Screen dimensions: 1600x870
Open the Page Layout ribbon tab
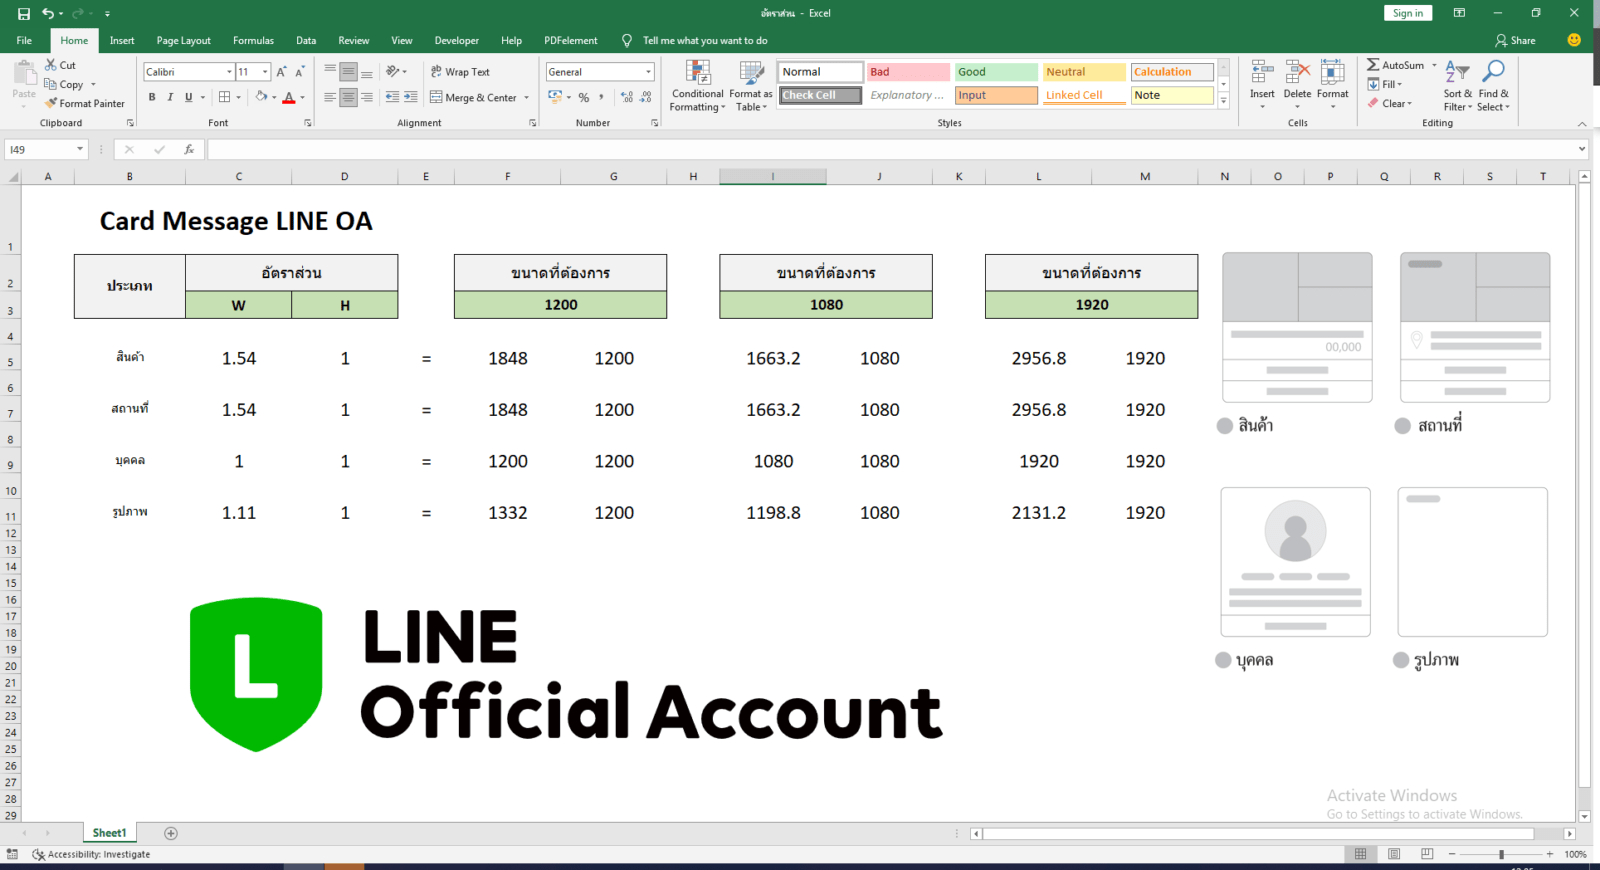[183, 41]
